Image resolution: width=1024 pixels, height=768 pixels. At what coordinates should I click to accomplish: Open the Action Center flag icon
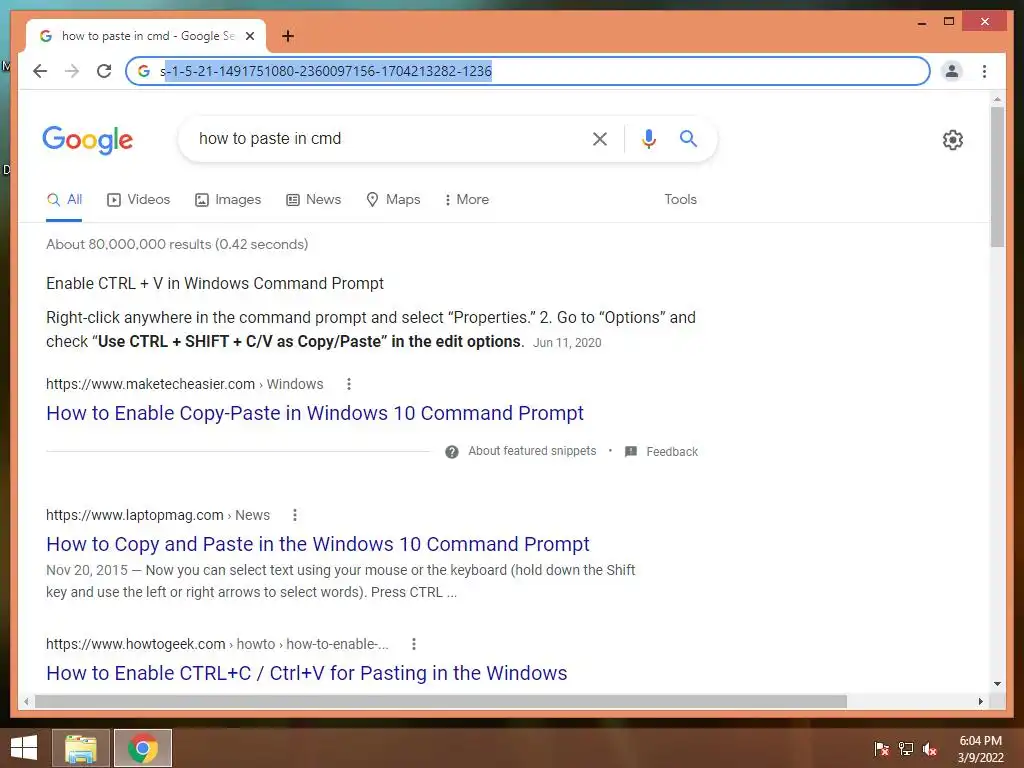882,748
